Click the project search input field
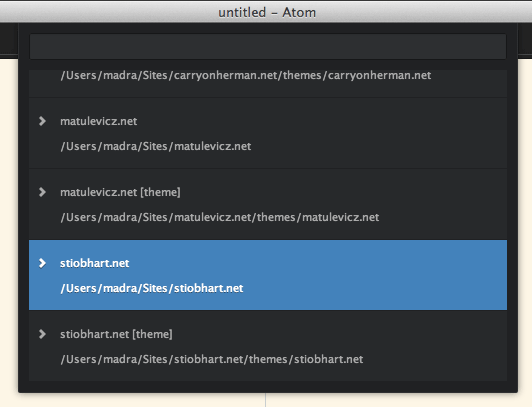The width and height of the screenshot is (532, 407). click(x=268, y=46)
